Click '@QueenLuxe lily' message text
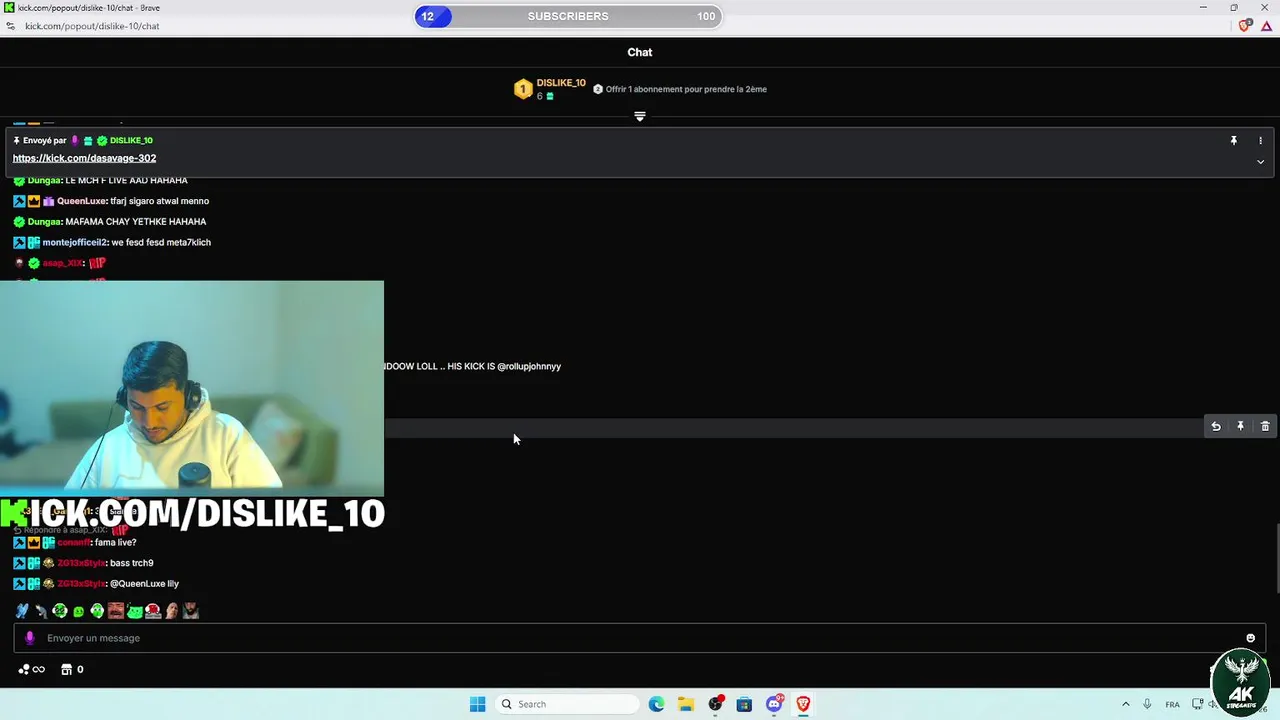Viewport: 1280px width, 720px height. tap(144, 584)
